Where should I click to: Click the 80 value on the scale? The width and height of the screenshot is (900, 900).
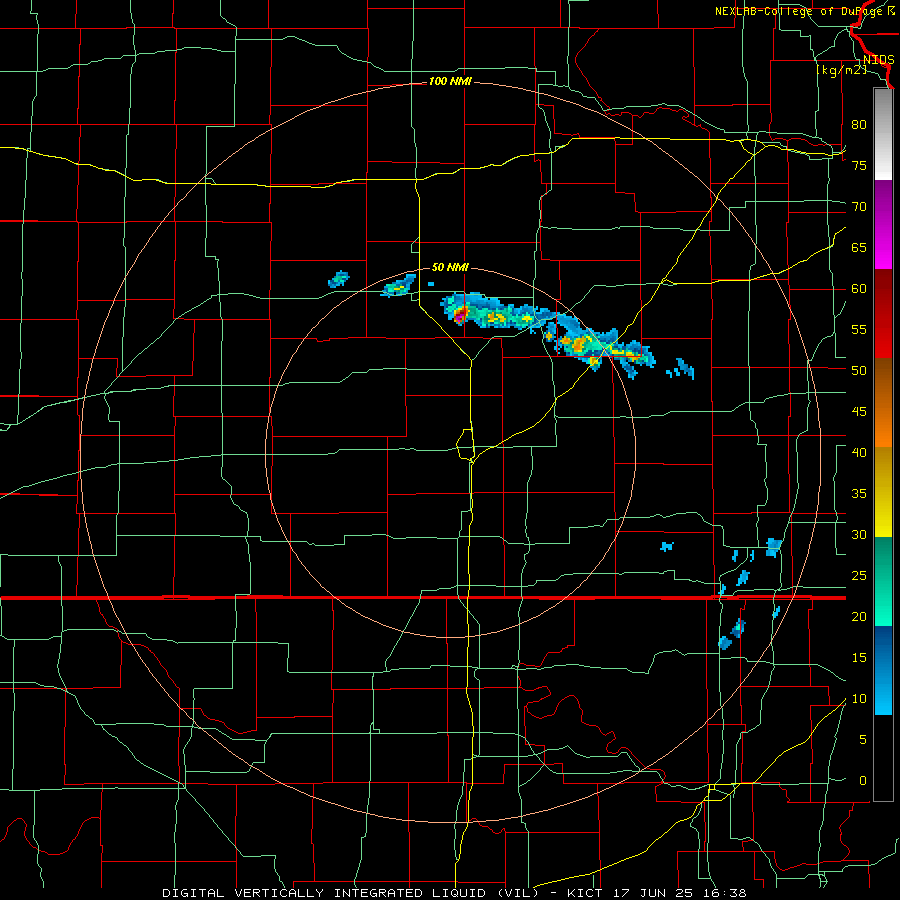859,125
